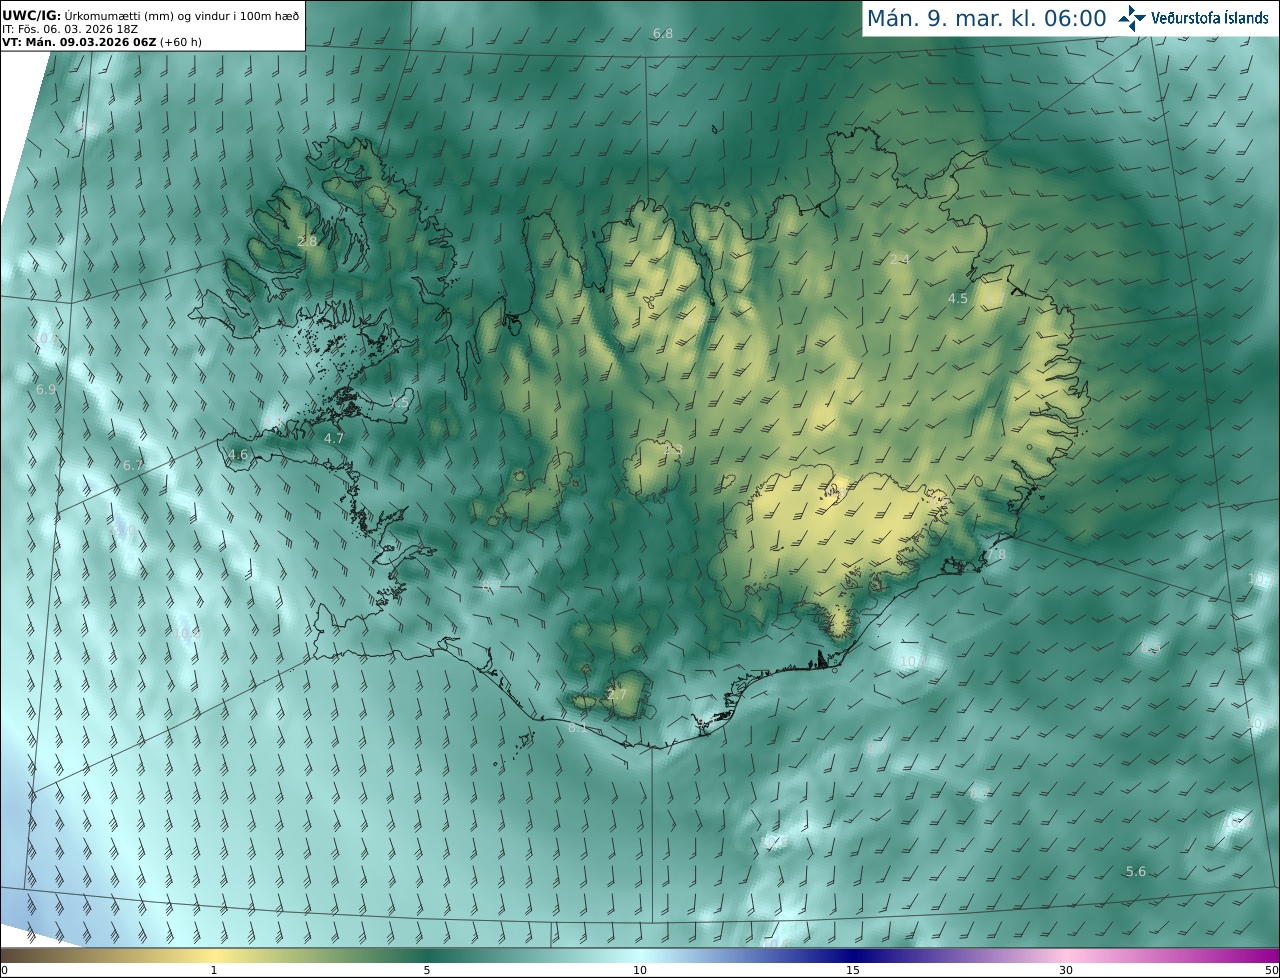The image size is (1280, 978).
Task: Select the 6.9 value label on the map
Action: pyautogui.click(x=46, y=389)
